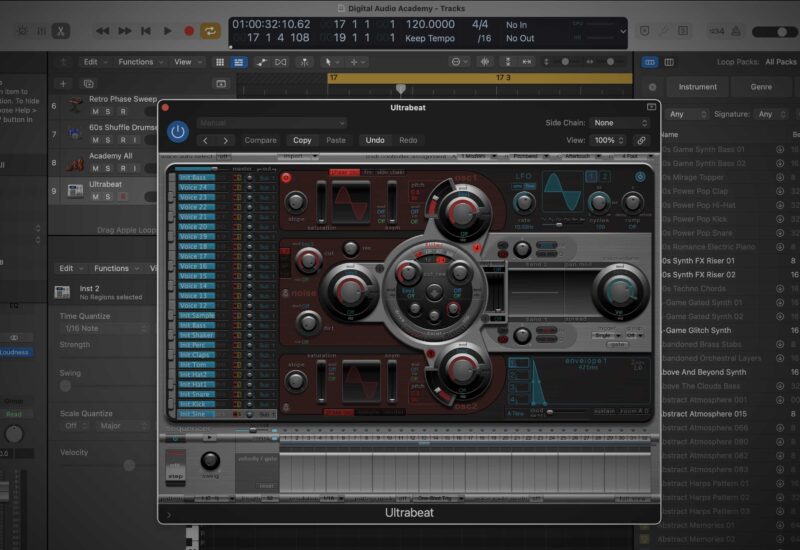Click the add track plus button

(x=63, y=84)
